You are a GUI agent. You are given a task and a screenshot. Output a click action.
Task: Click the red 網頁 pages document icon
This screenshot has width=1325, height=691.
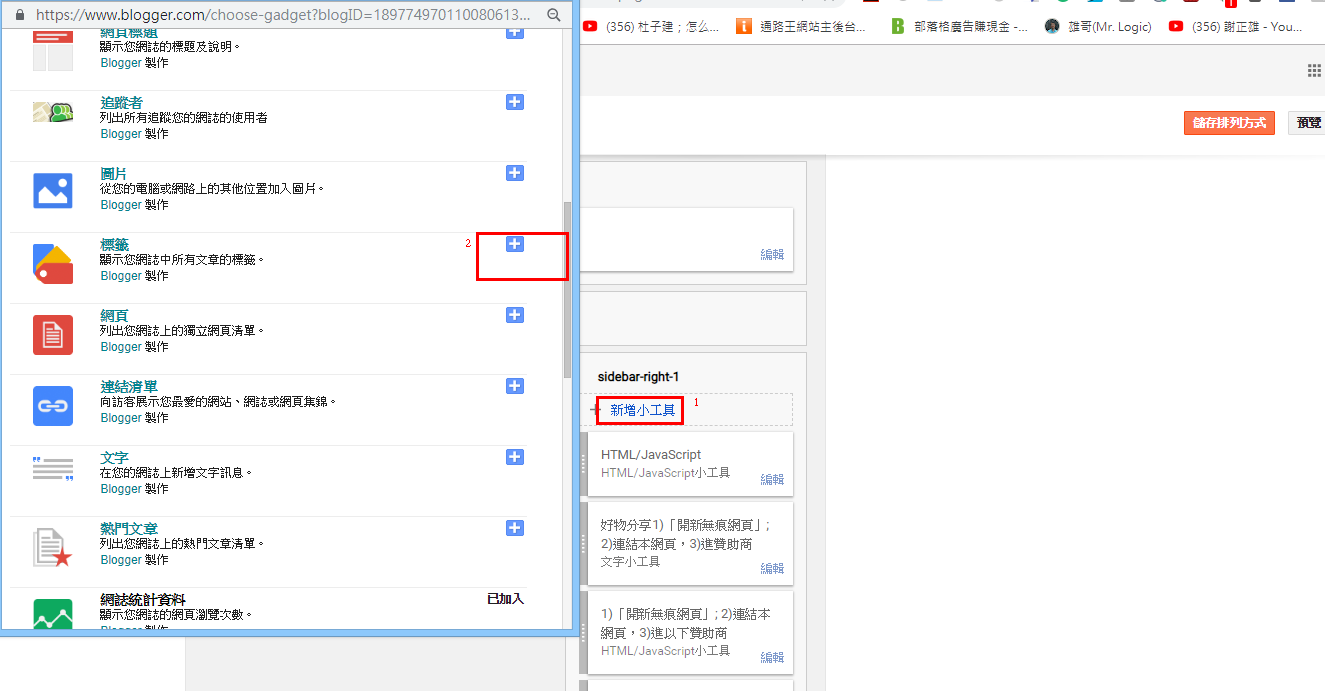53,335
